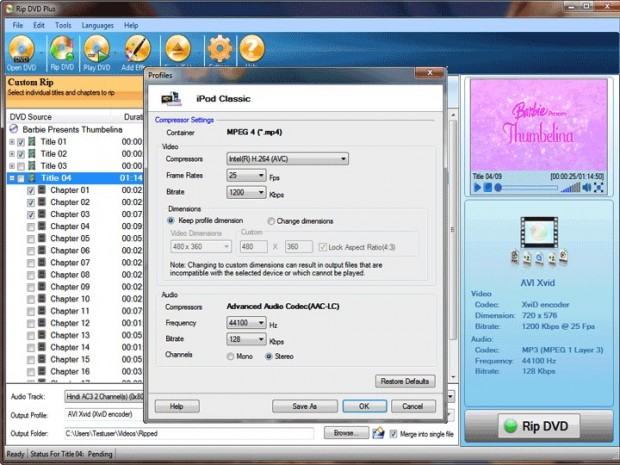Click the Thumbelina preview thumbnail

(x=539, y=125)
